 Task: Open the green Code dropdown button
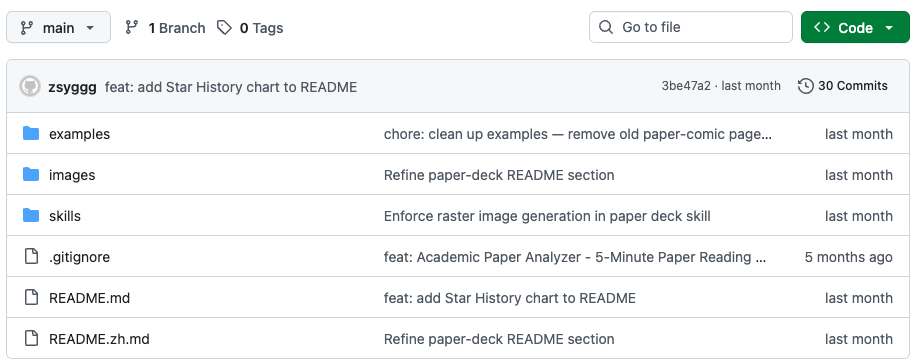pos(855,27)
